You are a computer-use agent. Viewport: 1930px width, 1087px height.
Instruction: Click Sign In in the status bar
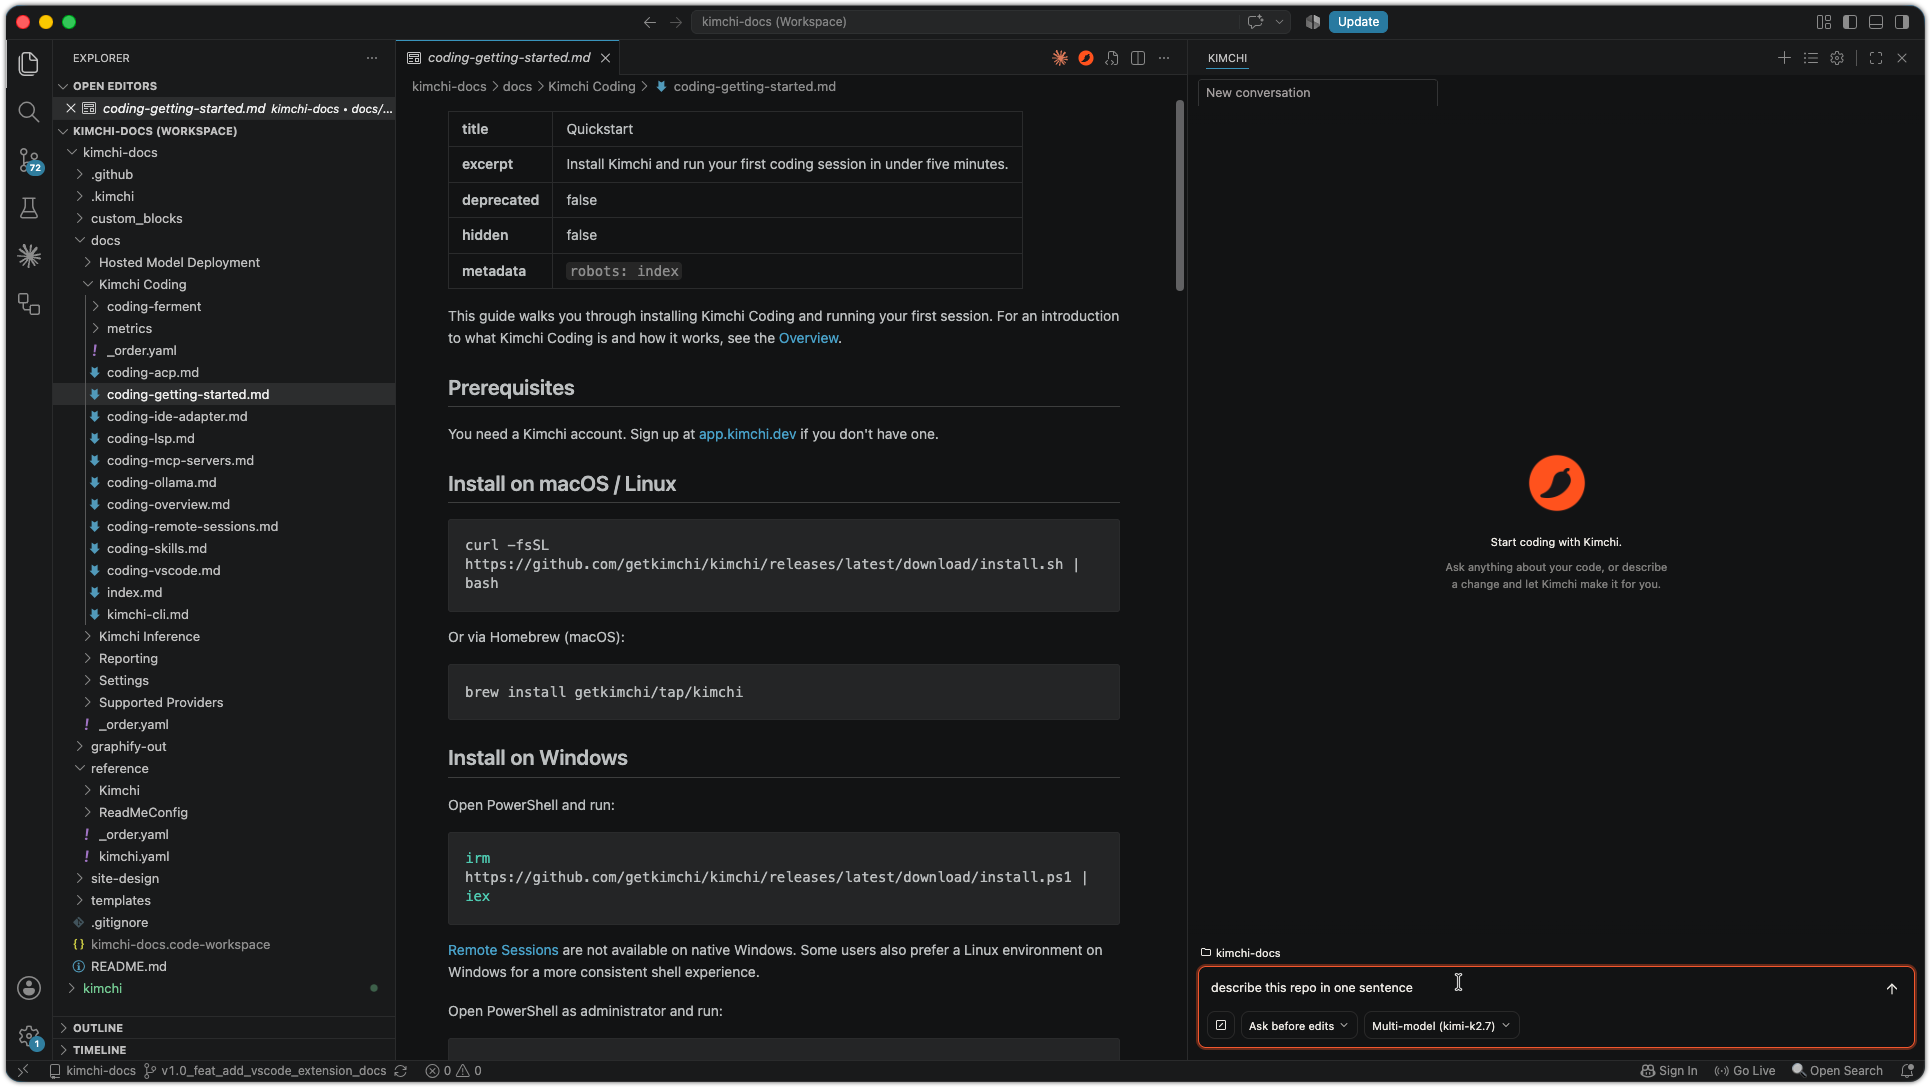[x=1669, y=1071]
